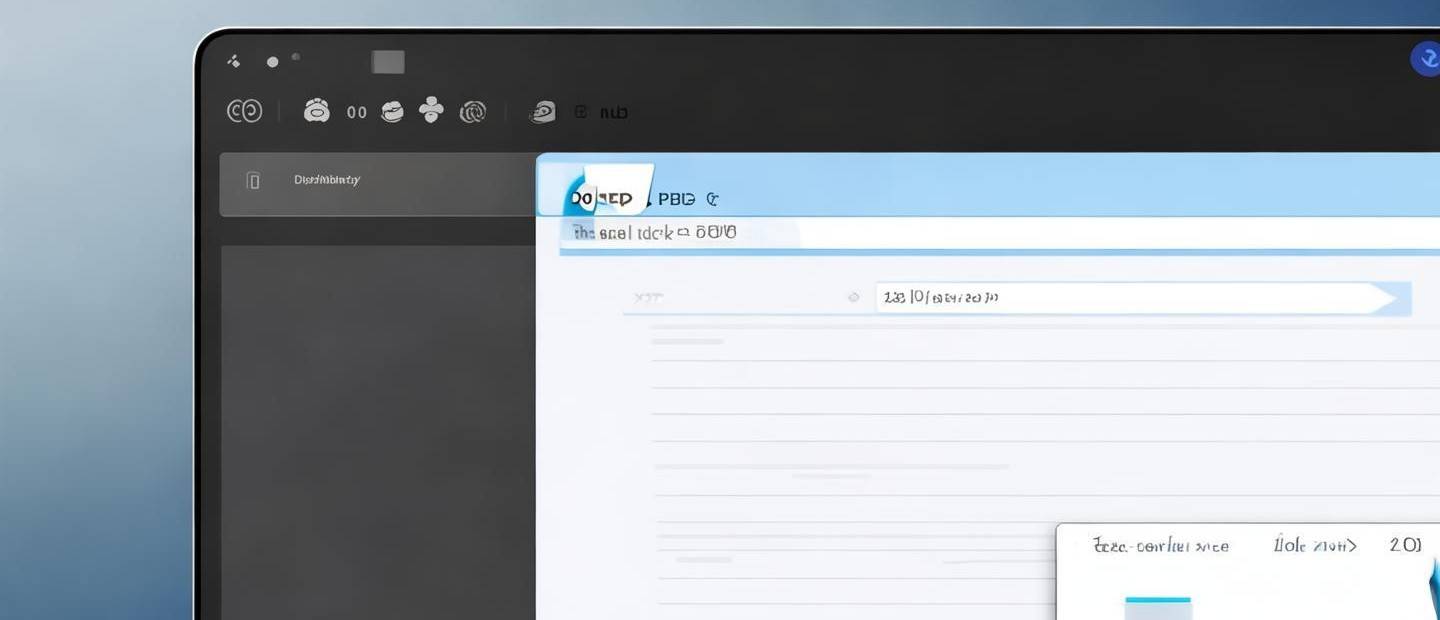Viewport: 1440px width, 620px height.
Task: Click the disc icon after the second divider
Action: coord(542,112)
